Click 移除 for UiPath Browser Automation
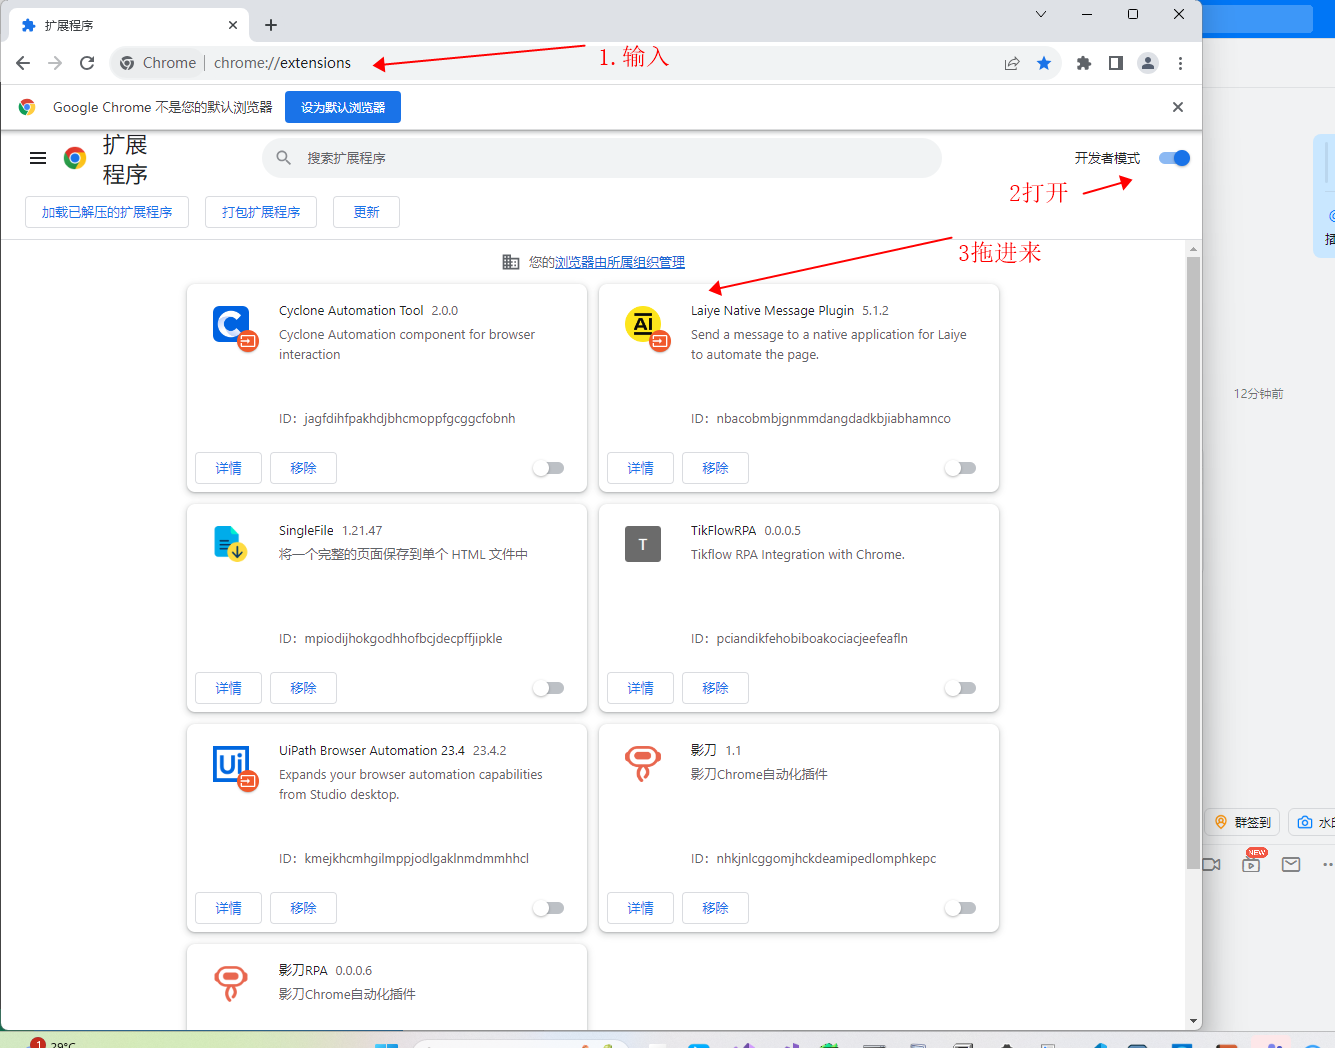 [303, 908]
